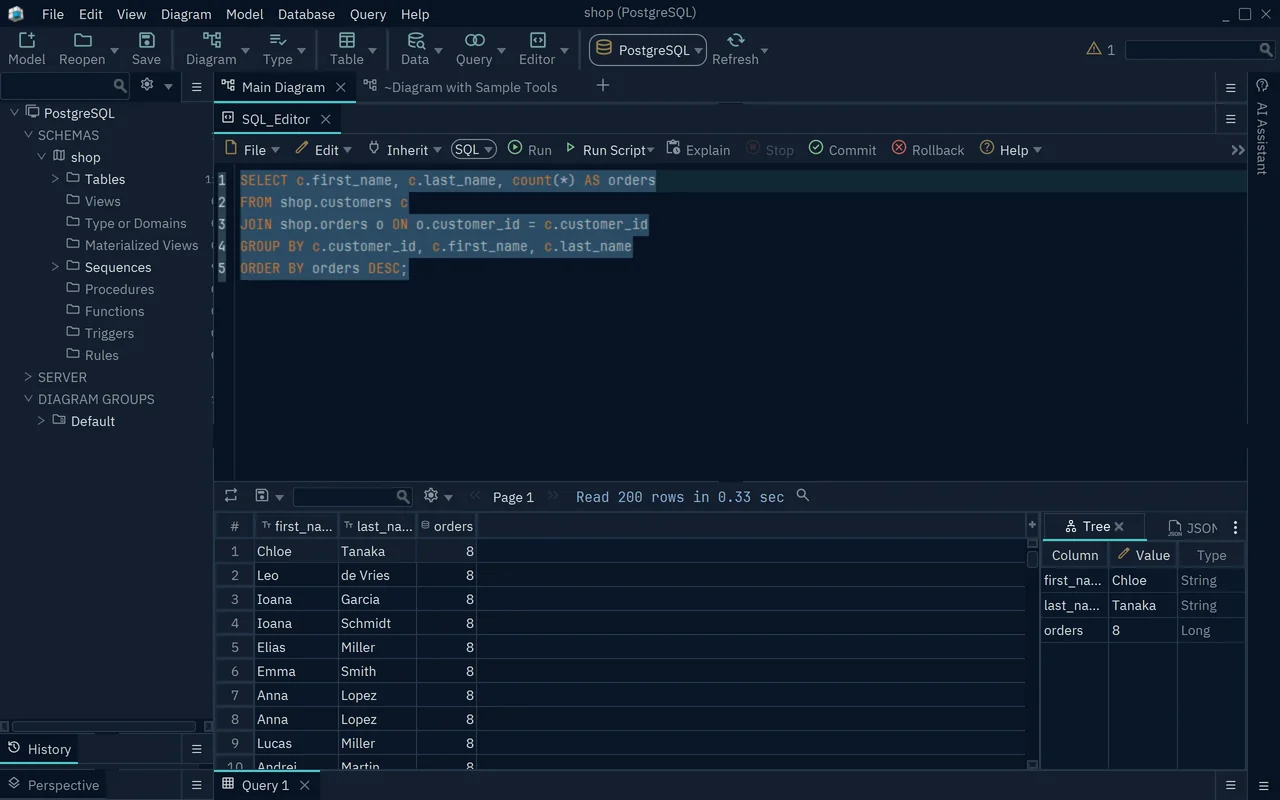Viewport: 1280px width, 800px height.
Task: Close the Main Diagram tab
Action: pos(340,87)
